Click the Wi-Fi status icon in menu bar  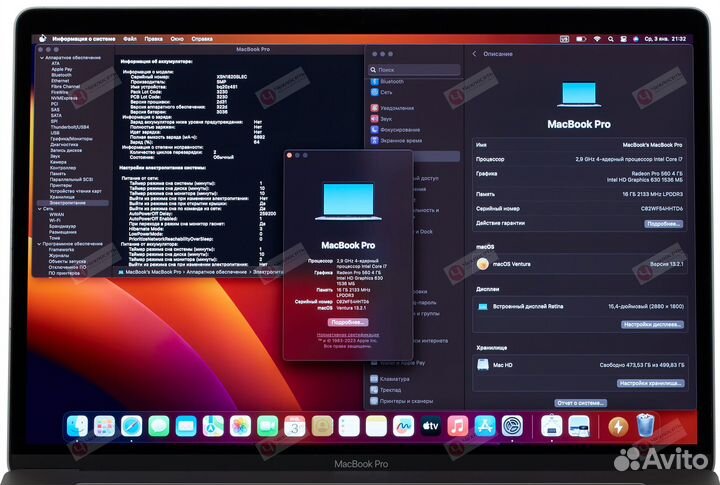pyautogui.click(x=597, y=39)
